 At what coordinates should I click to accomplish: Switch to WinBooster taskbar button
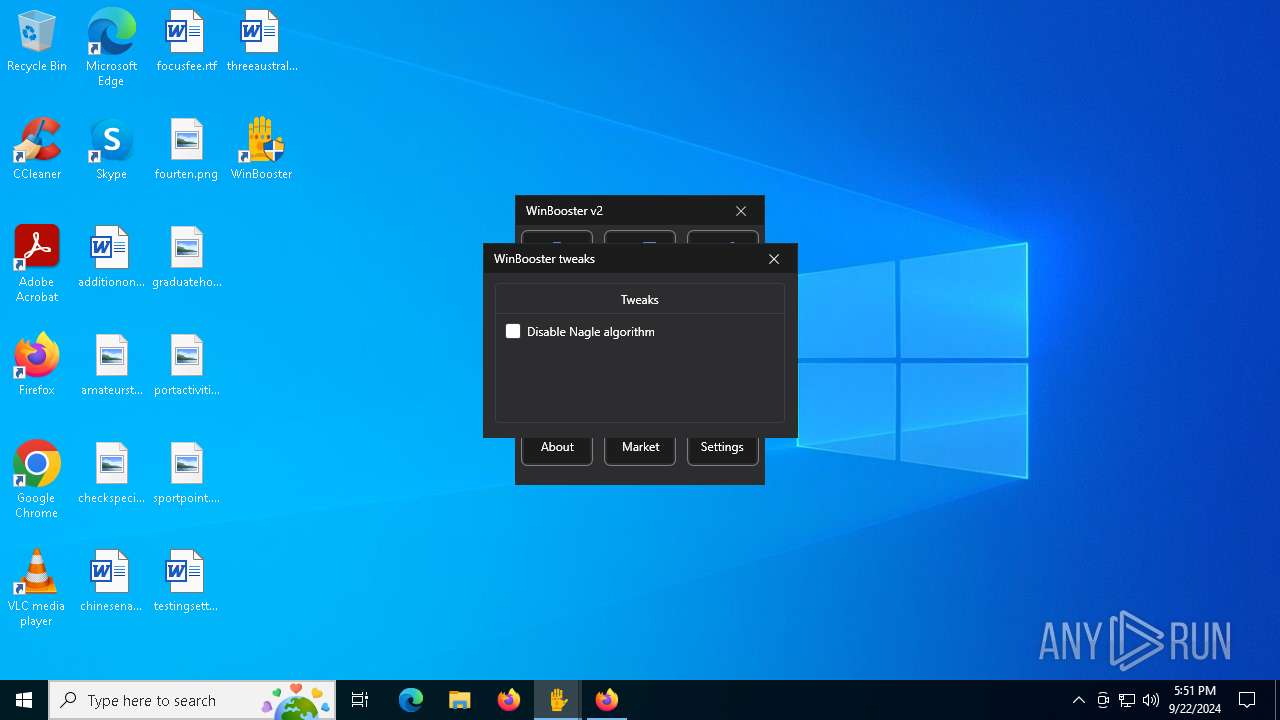558,700
